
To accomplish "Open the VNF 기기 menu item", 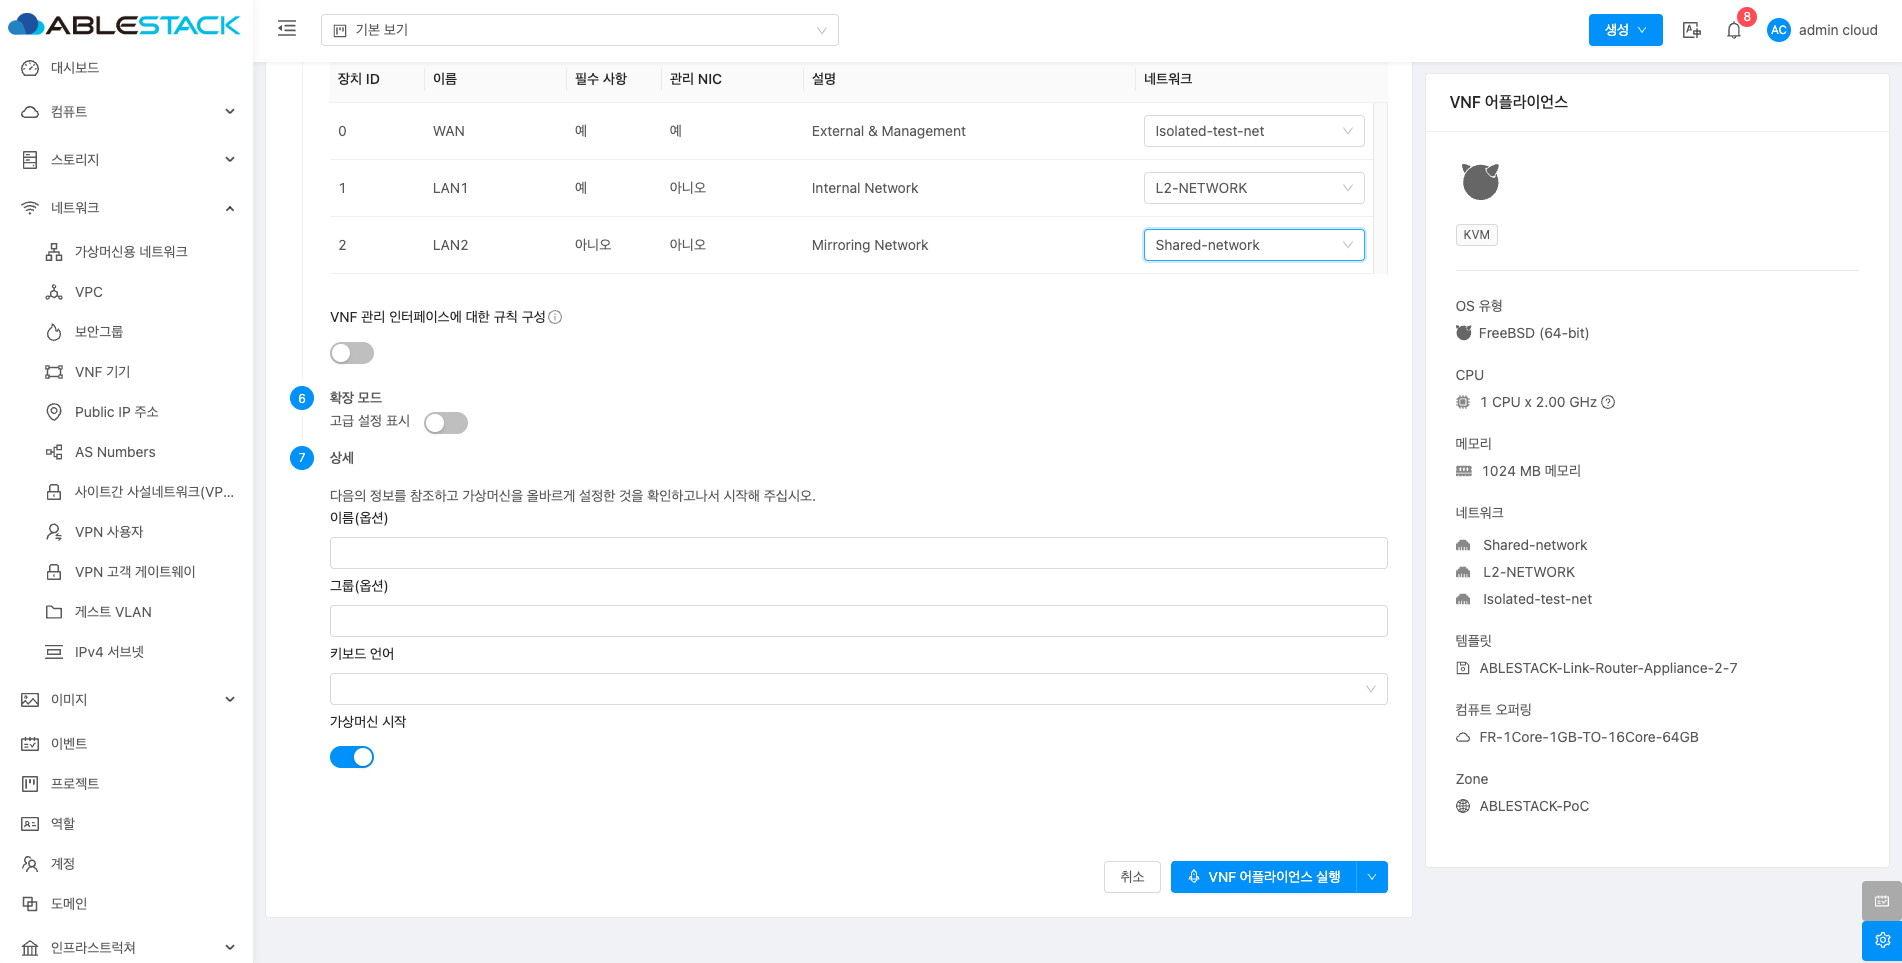I will 102,372.
